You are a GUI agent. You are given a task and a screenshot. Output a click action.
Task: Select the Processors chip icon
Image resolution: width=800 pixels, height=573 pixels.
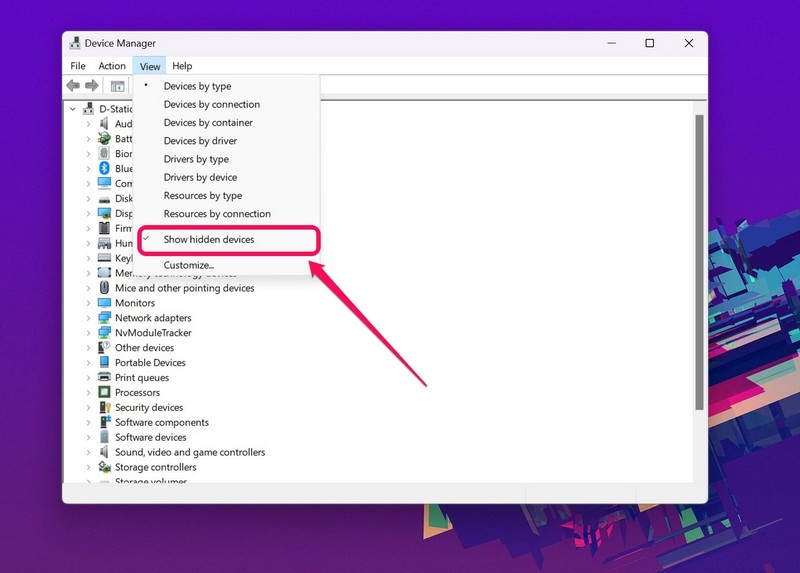(104, 393)
